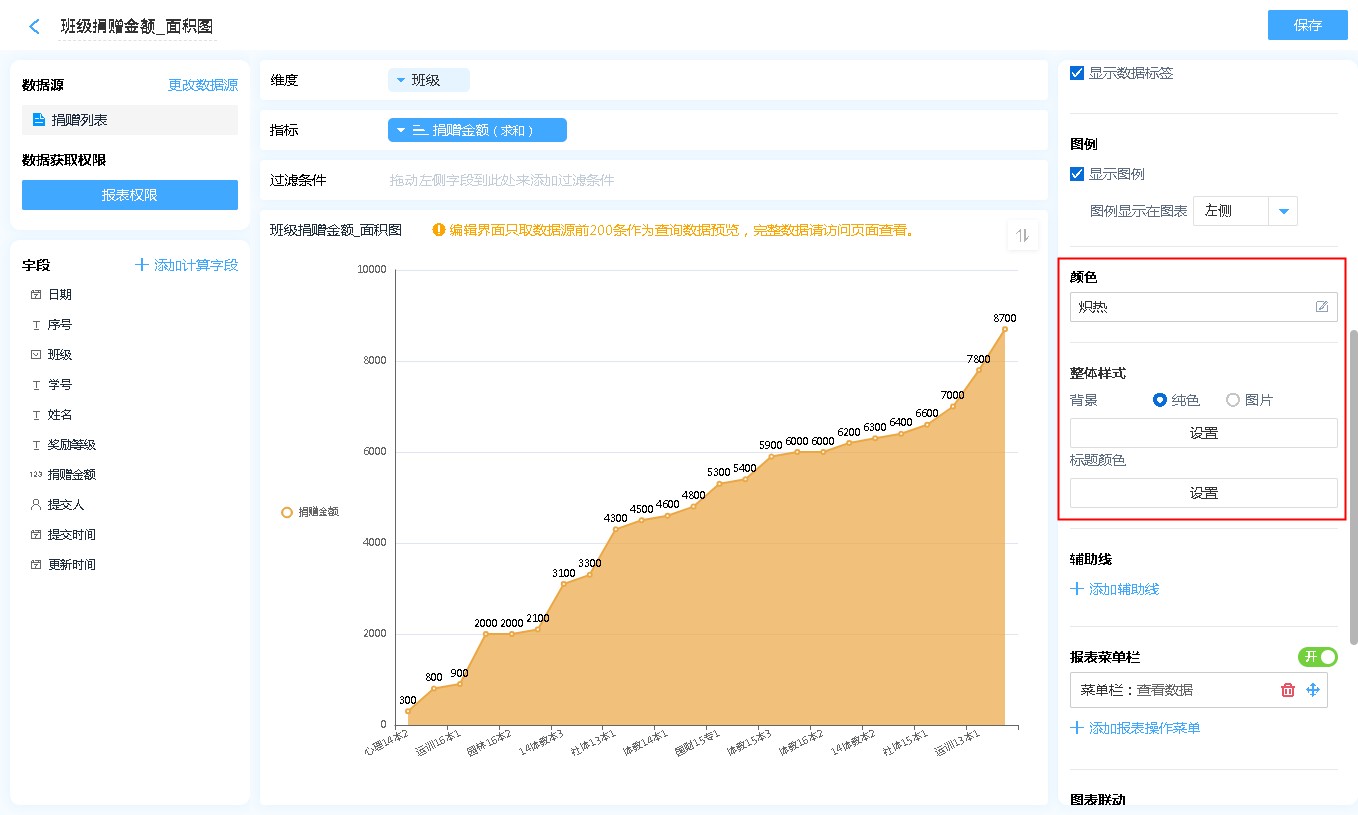1358x815 pixels.
Task: Click the 更改数据源 link
Action: coord(203,86)
